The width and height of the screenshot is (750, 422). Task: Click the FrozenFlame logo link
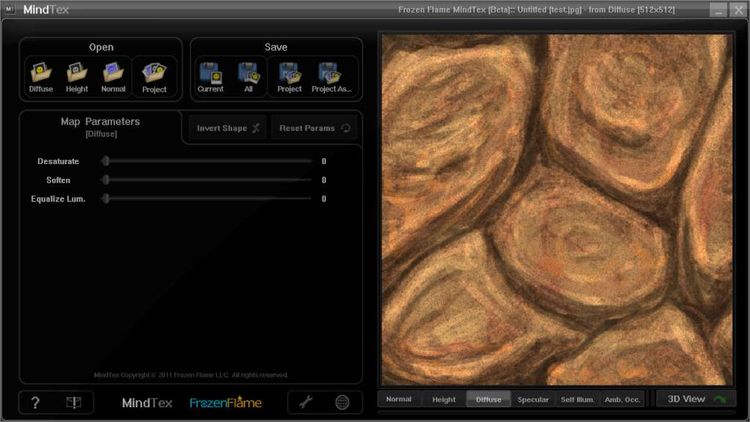coord(225,402)
